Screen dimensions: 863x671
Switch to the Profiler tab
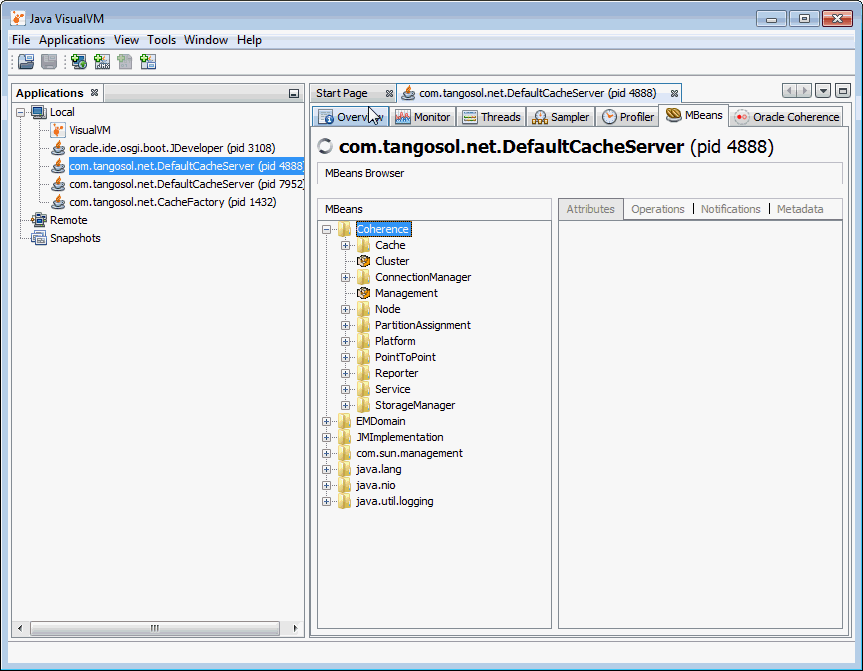click(627, 117)
